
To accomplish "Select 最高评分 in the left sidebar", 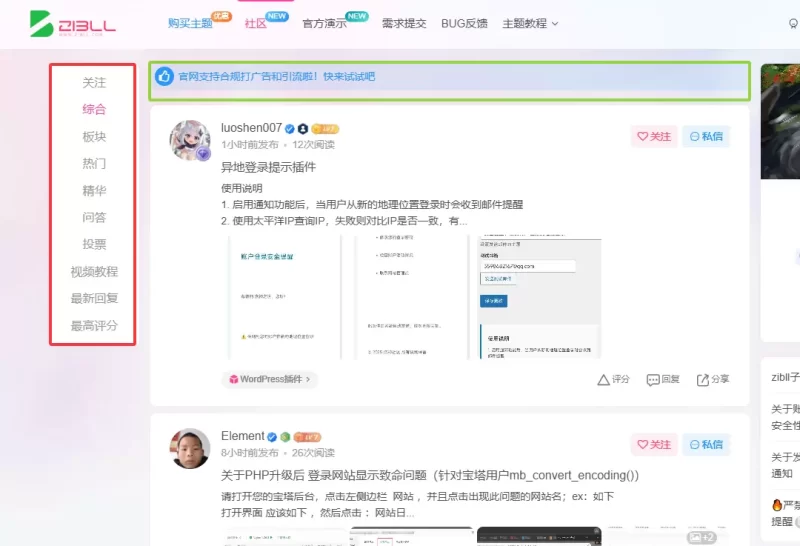I will (x=94, y=326).
